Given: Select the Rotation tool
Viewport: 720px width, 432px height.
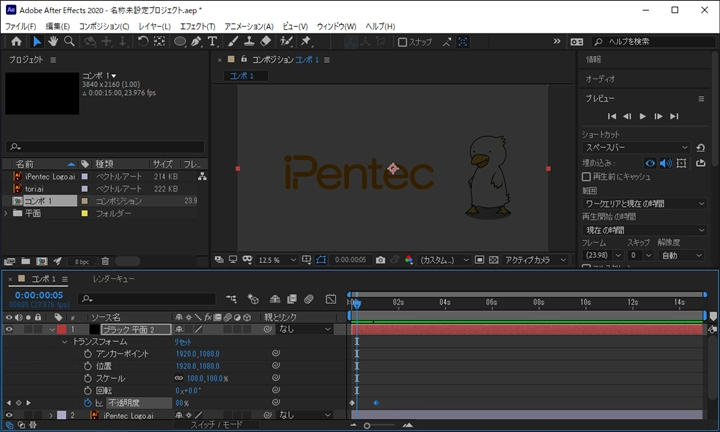Looking at the screenshot, I should tap(143, 42).
